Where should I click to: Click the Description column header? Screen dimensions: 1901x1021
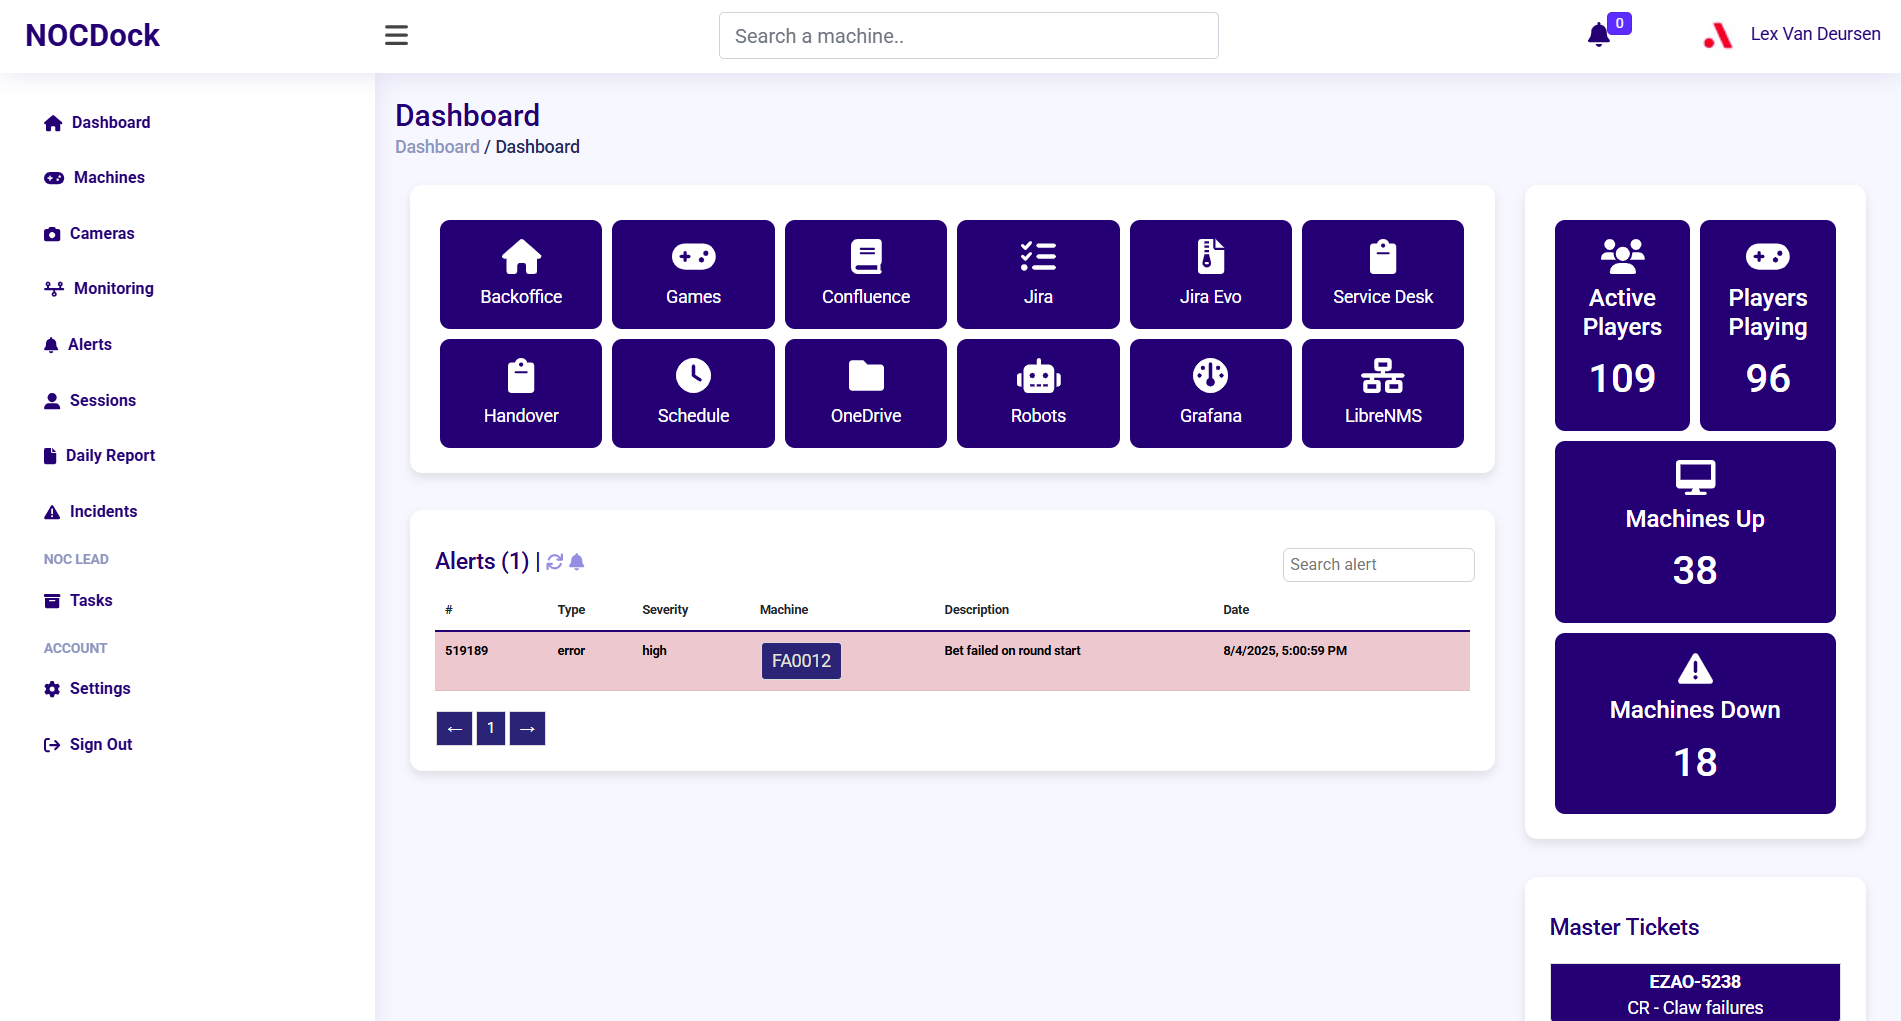click(x=976, y=609)
